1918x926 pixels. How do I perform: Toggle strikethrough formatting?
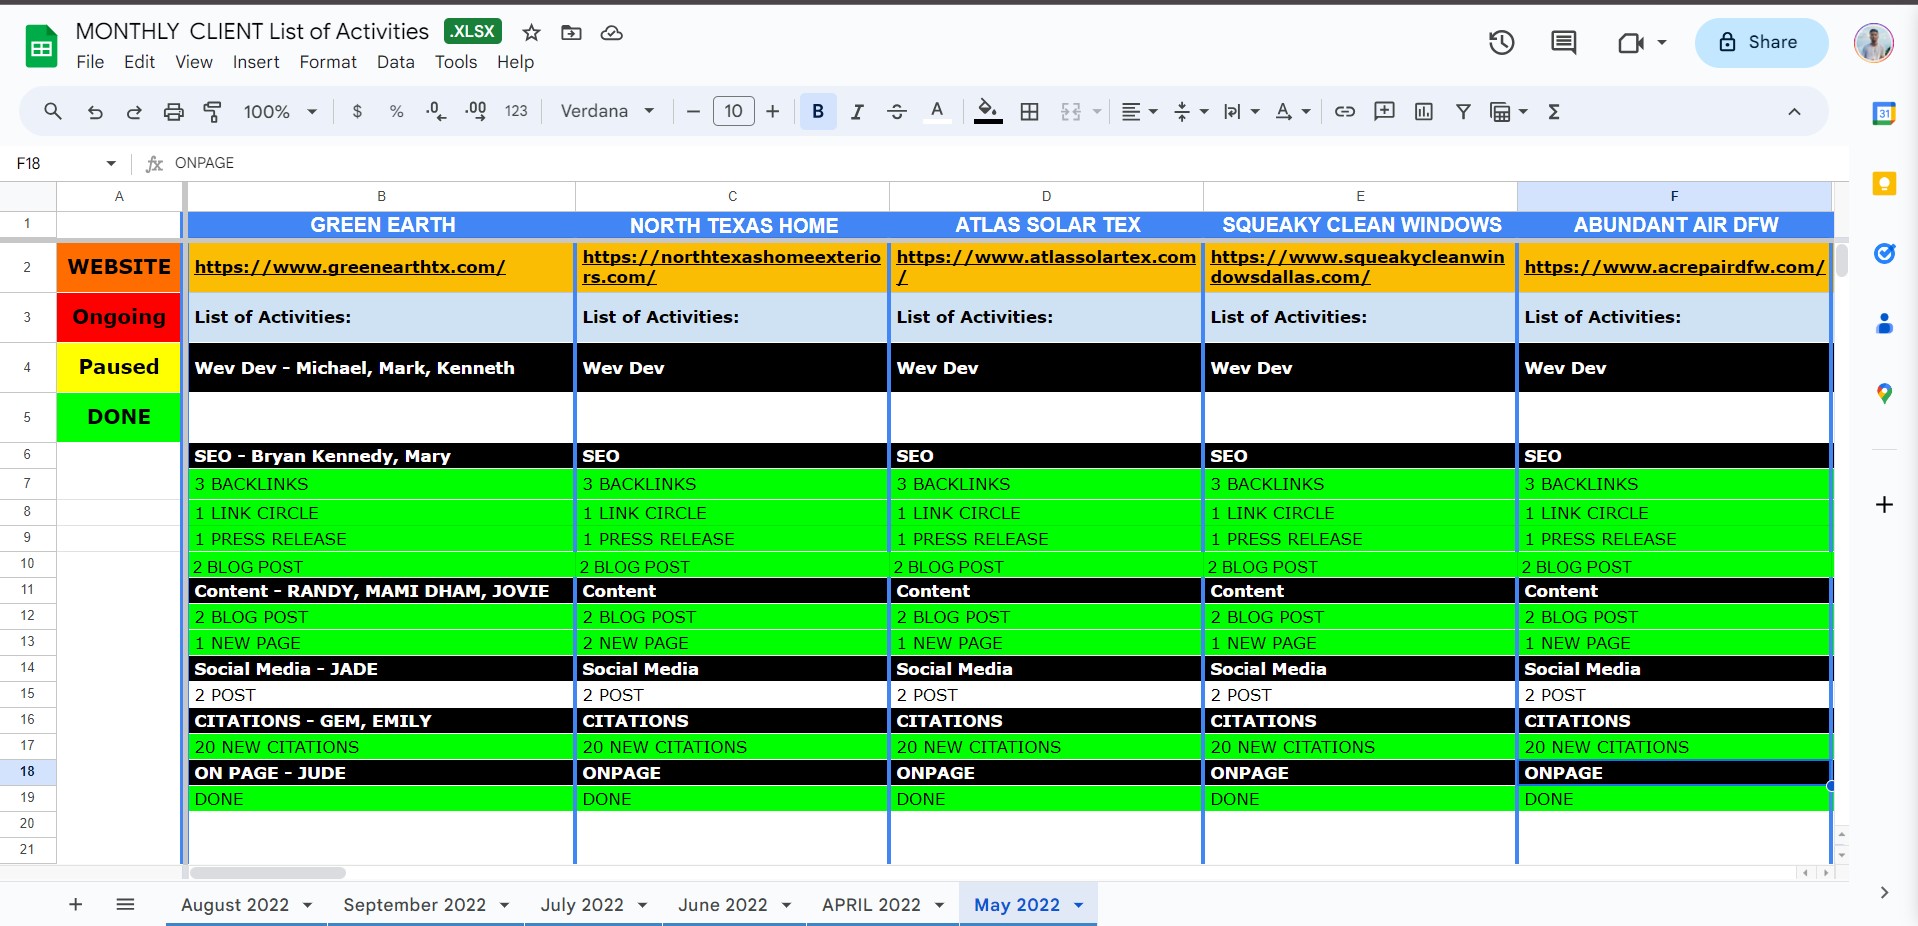pyautogui.click(x=897, y=112)
